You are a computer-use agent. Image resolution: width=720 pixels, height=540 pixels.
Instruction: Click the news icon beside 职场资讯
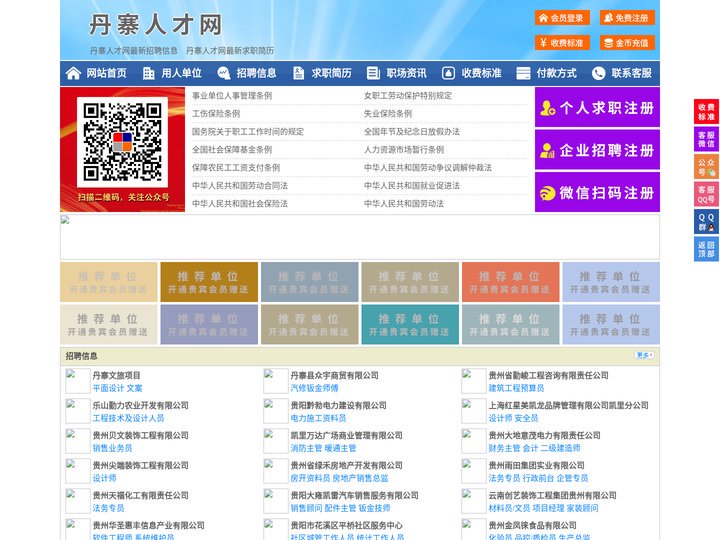(373, 73)
